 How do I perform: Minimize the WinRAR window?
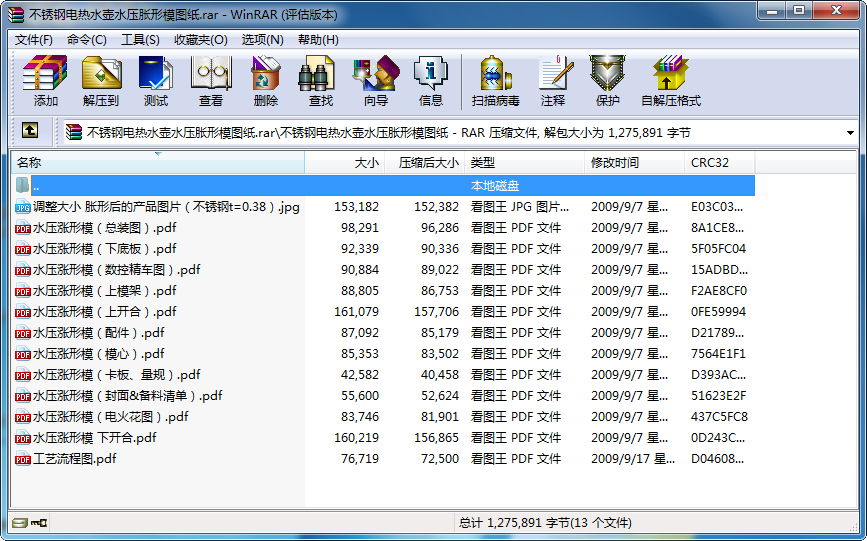click(772, 11)
